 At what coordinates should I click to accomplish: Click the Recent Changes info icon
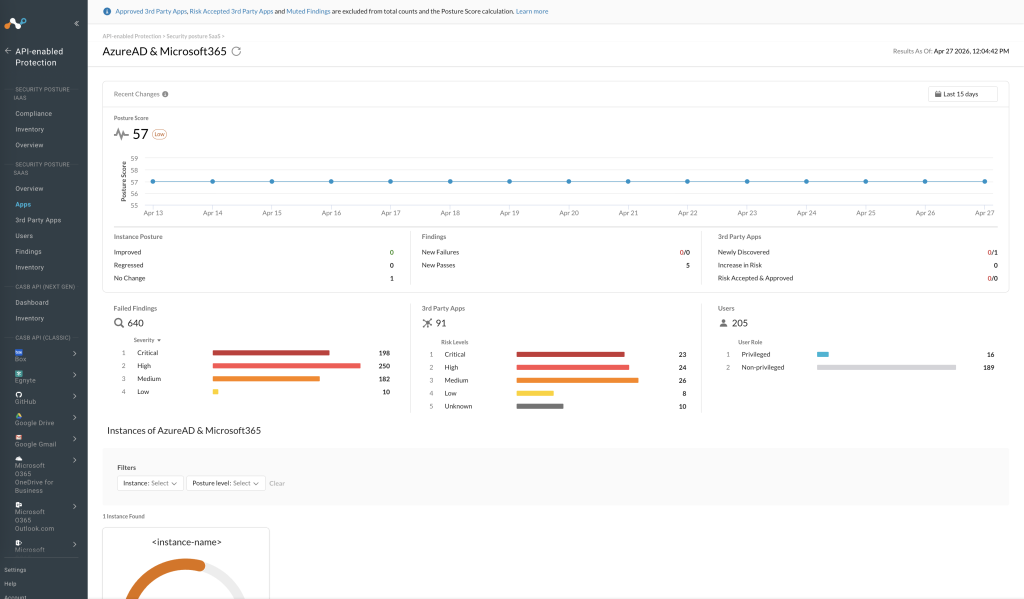[165, 94]
